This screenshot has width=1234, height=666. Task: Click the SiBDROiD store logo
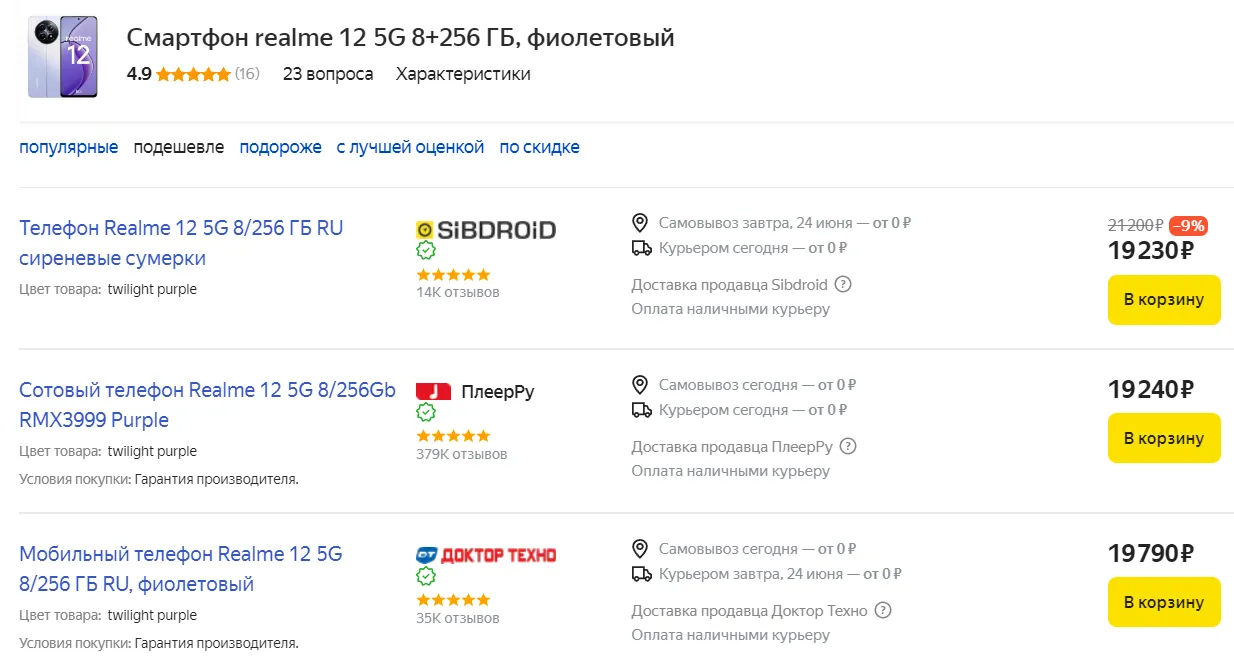click(x=486, y=230)
